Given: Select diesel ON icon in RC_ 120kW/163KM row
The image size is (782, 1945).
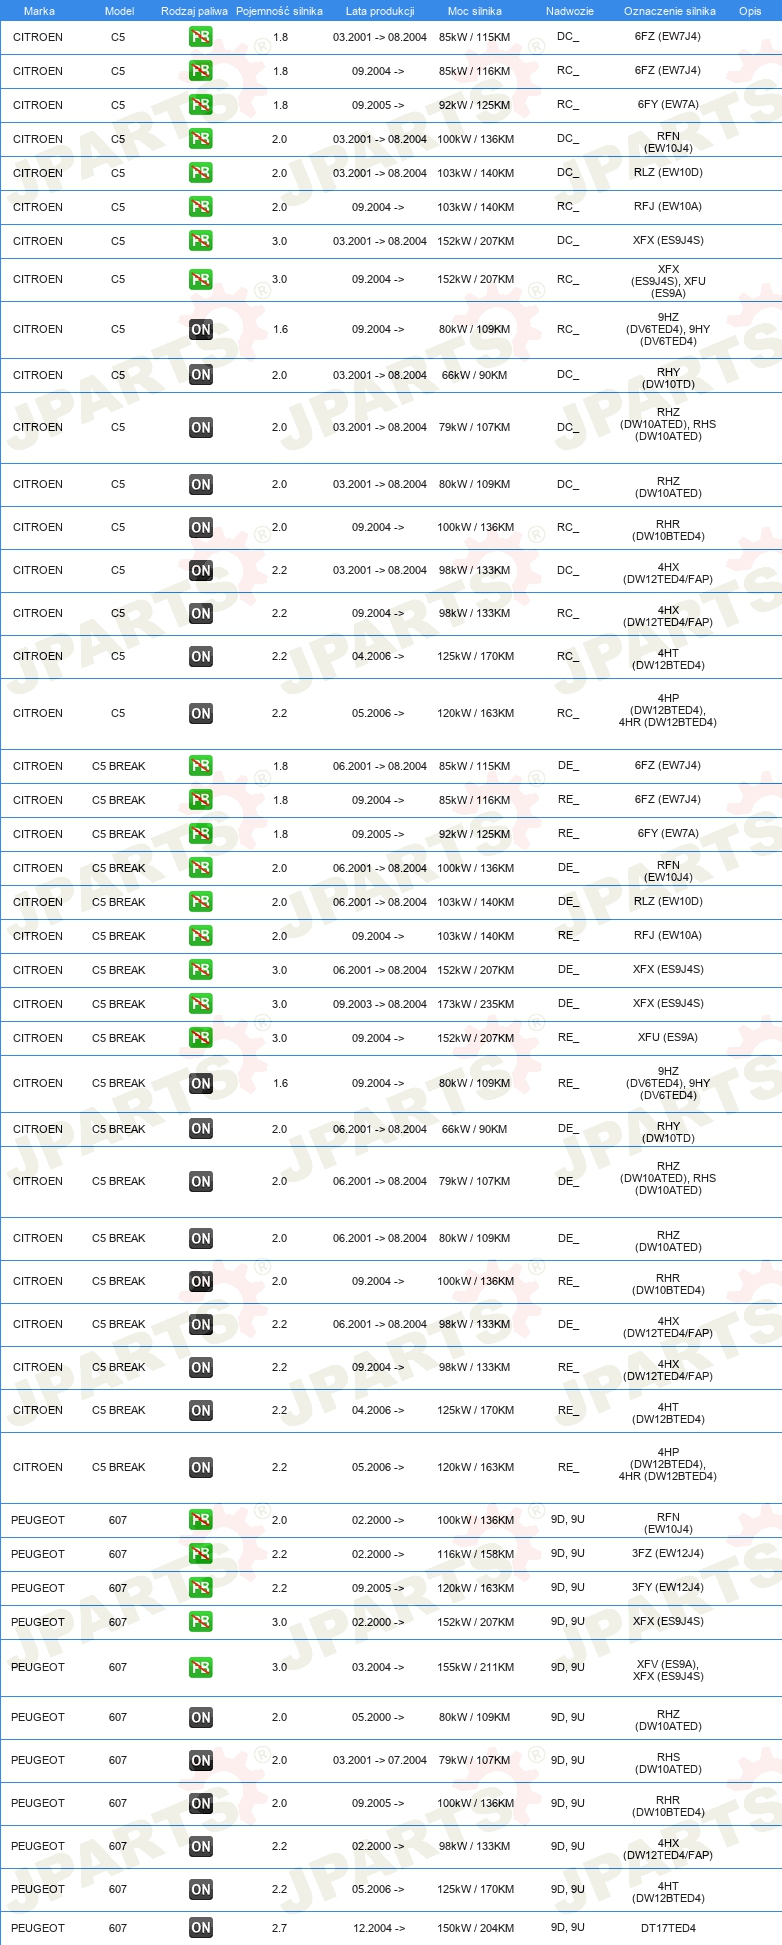Looking at the screenshot, I should point(201,713).
